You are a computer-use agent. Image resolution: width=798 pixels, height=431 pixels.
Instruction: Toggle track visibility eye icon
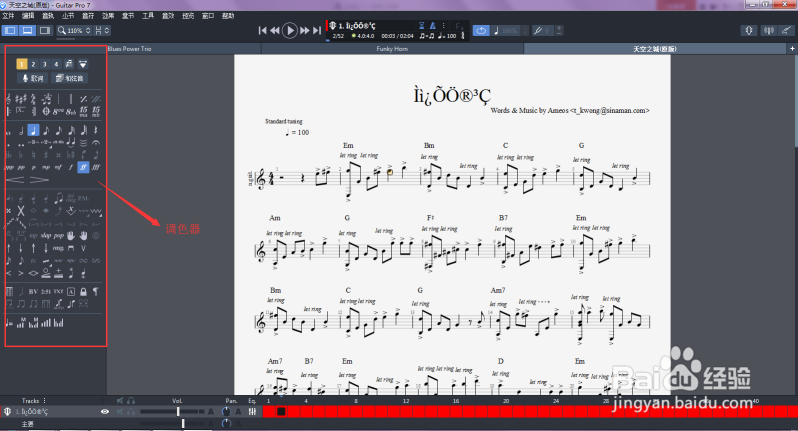point(105,412)
